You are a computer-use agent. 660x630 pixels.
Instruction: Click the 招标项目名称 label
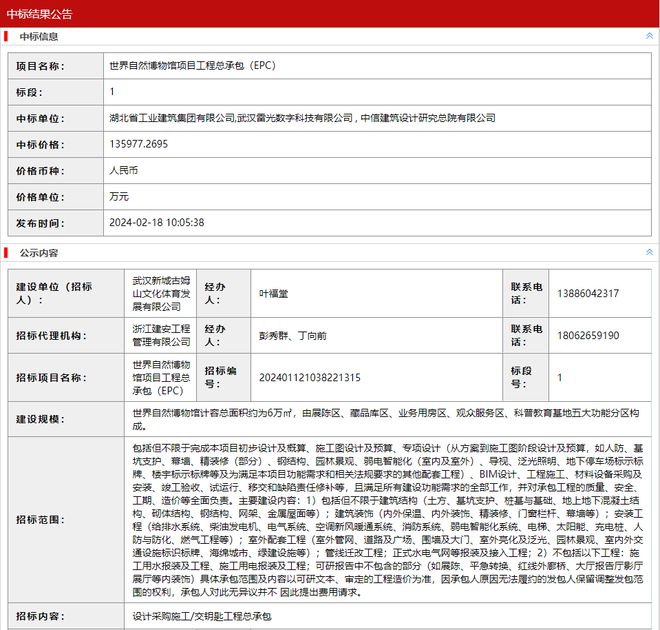pyautogui.click(x=51, y=378)
